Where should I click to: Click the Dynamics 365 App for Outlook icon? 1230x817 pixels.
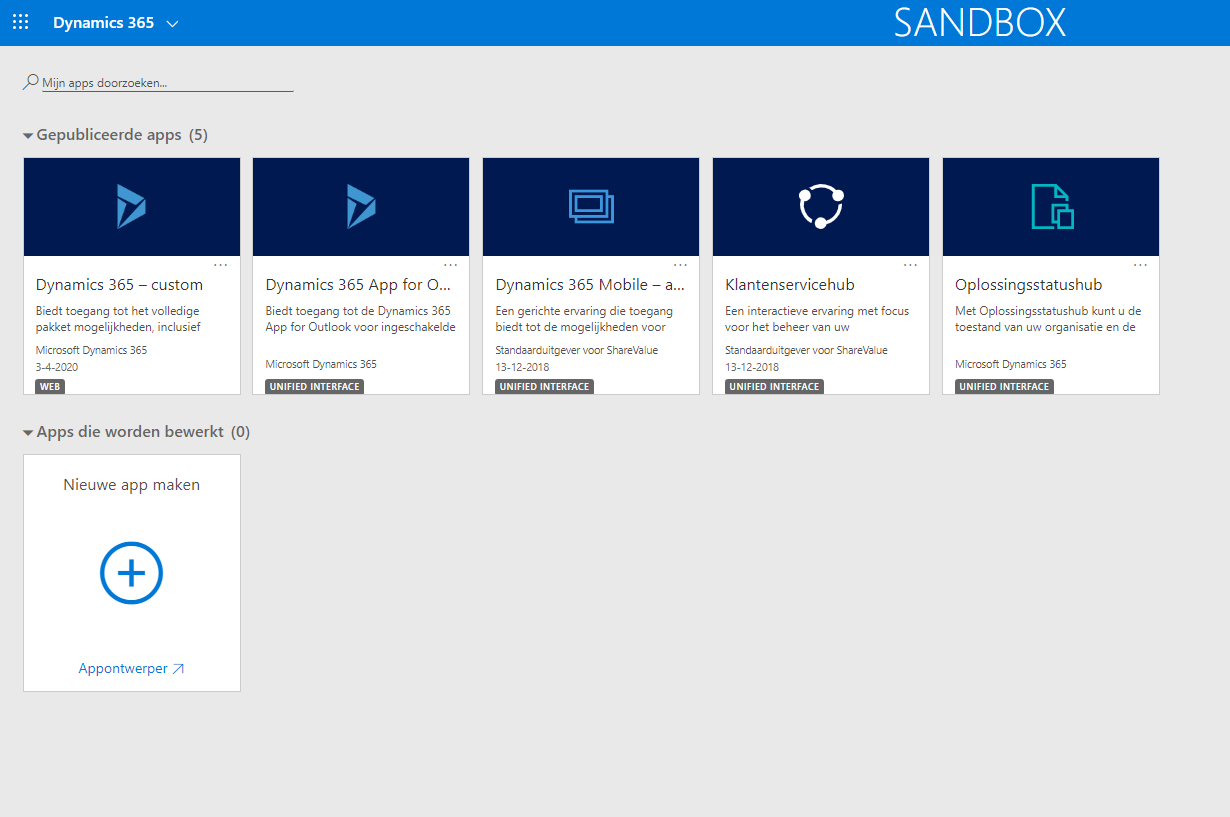[x=361, y=207]
